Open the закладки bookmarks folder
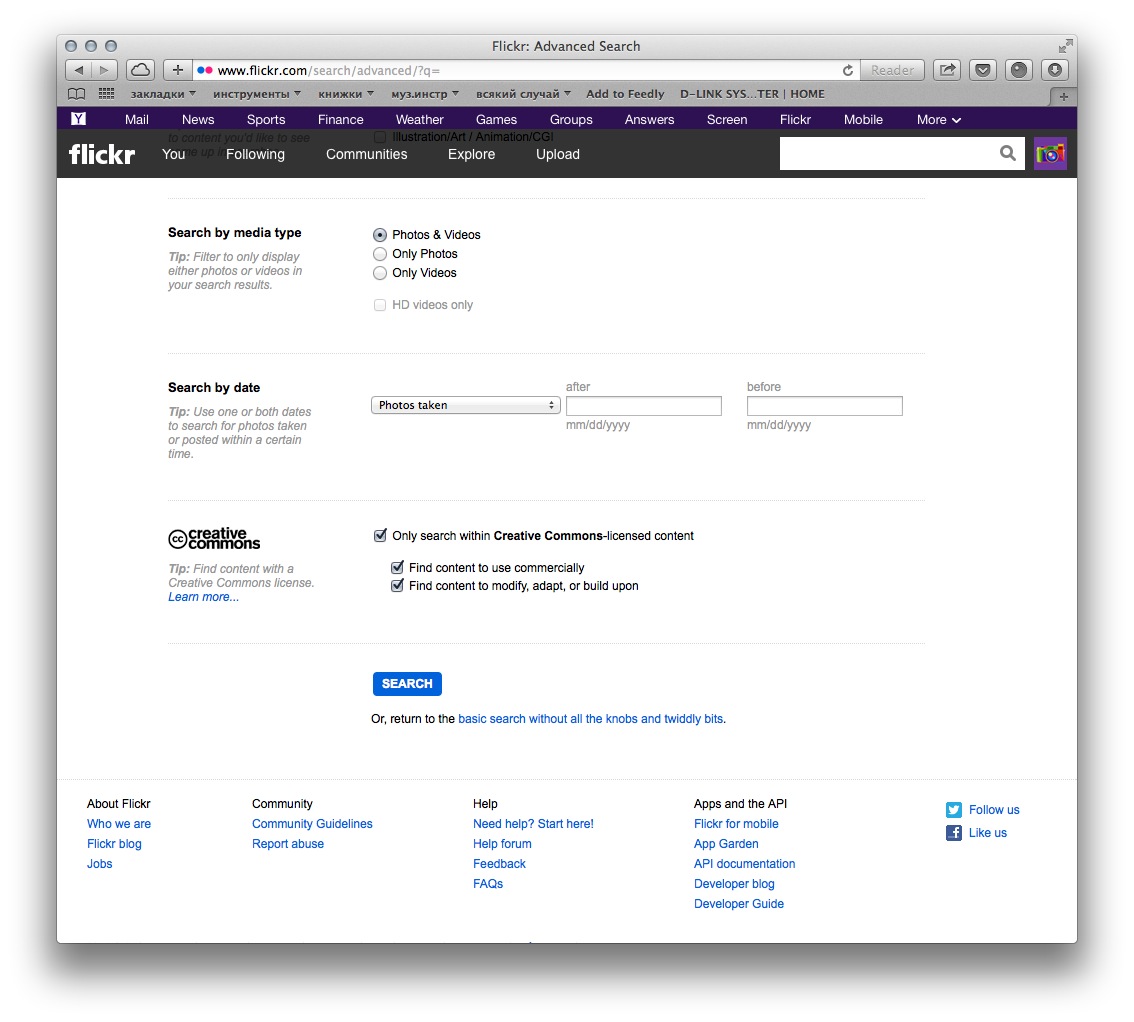 (x=163, y=94)
